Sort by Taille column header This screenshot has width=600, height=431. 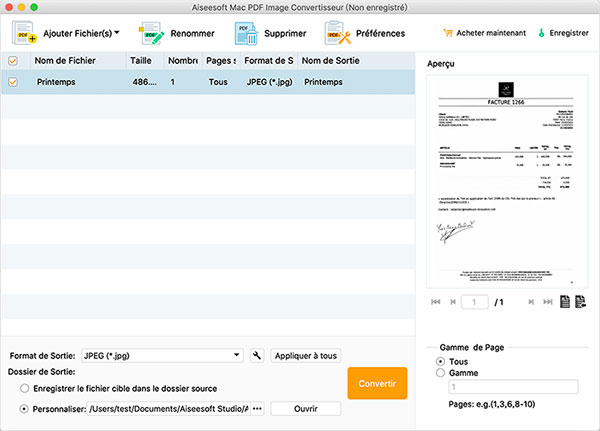(x=145, y=60)
